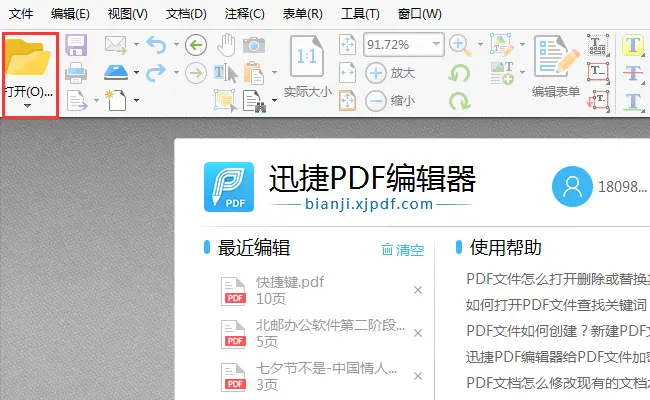Viewport: 650px width, 400px height.
Task: Expand the arrow under 打开(O)
Action: pos(27,106)
